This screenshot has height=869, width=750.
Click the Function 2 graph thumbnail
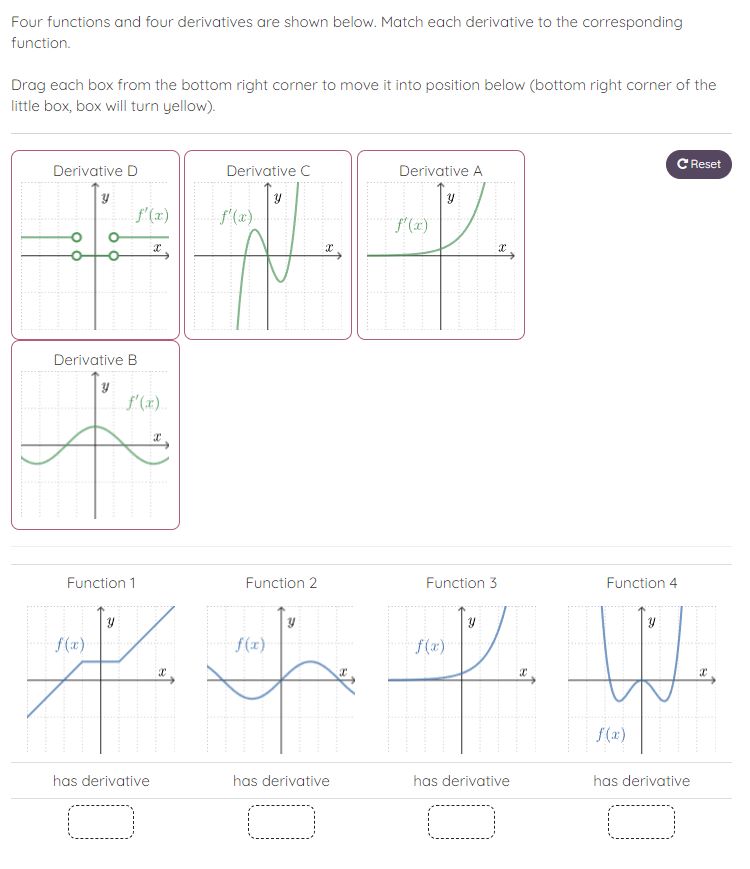(281, 675)
